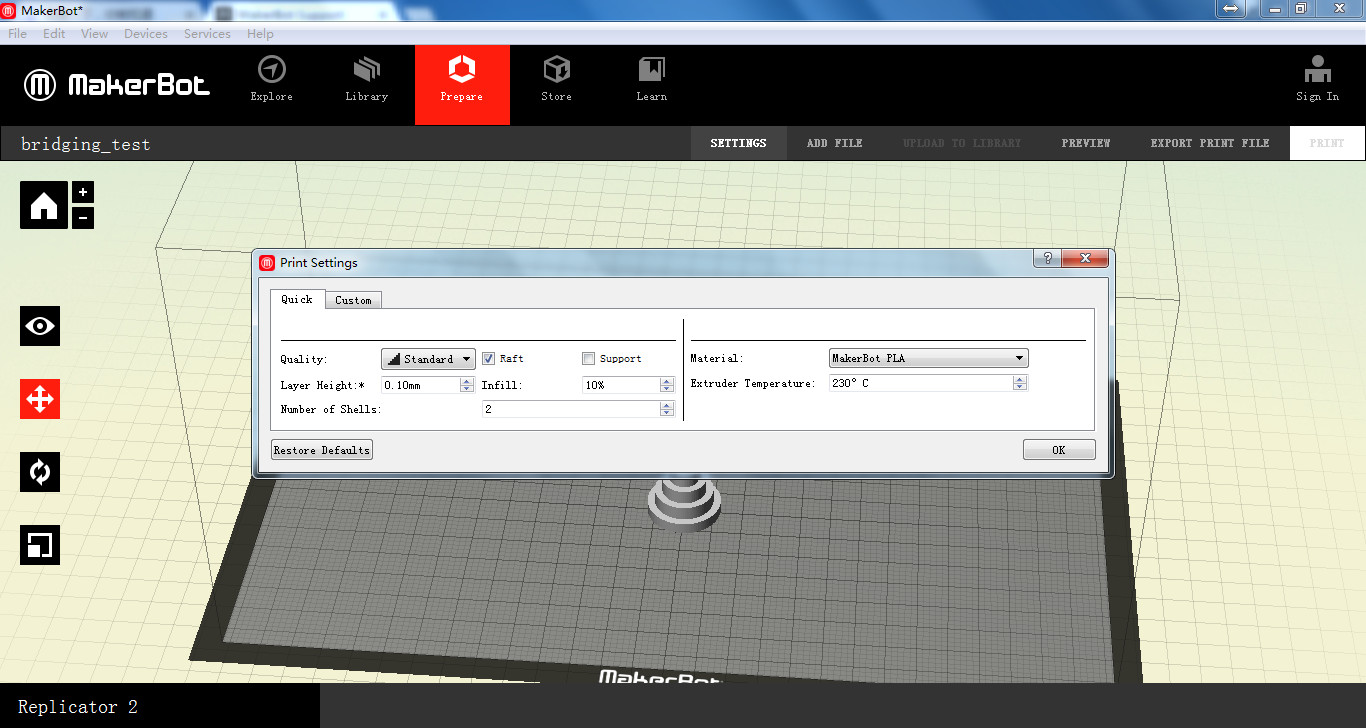The image size is (1366, 728).
Task: Disable the Raft checkbox
Action: [x=489, y=359]
